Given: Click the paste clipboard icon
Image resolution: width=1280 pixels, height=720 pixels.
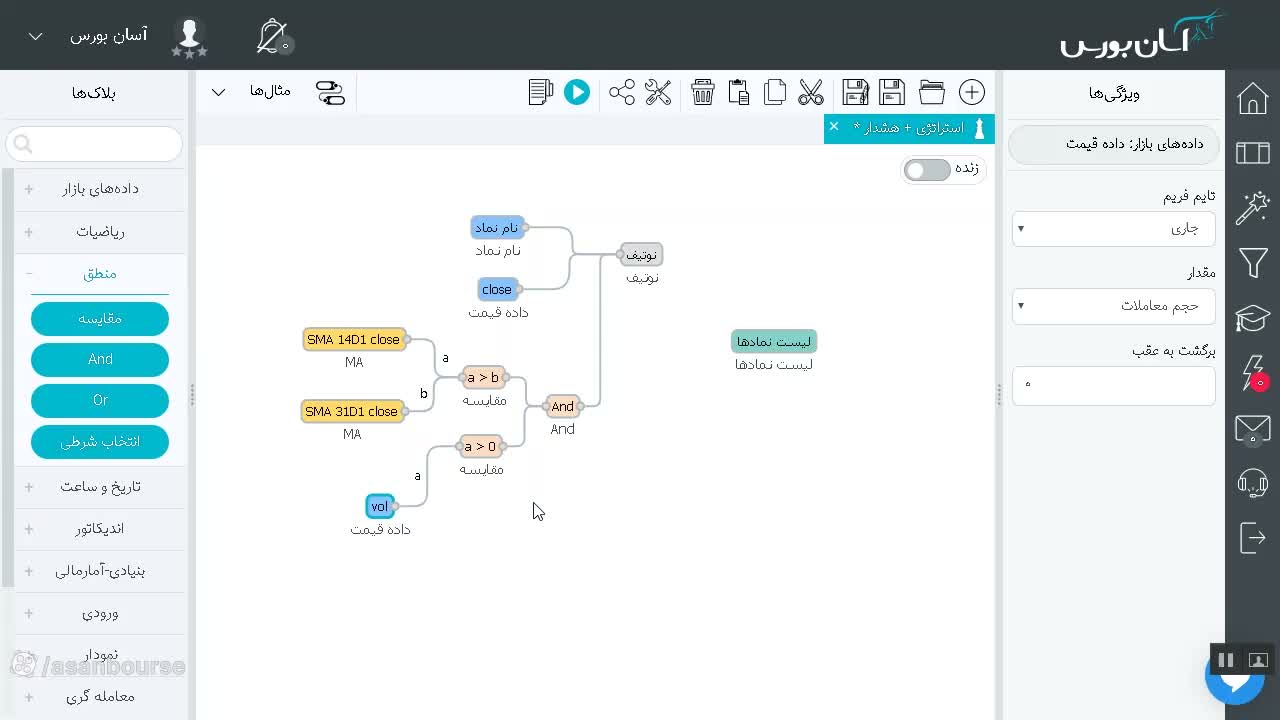Looking at the screenshot, I should coord(739,92).
